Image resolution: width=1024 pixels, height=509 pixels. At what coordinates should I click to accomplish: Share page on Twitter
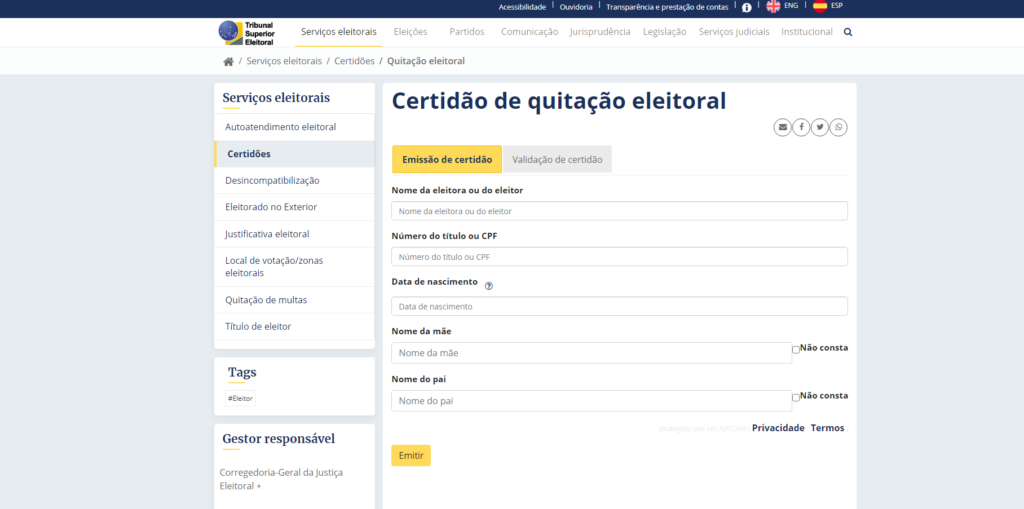pyautogui.click(x=819, y=127)
